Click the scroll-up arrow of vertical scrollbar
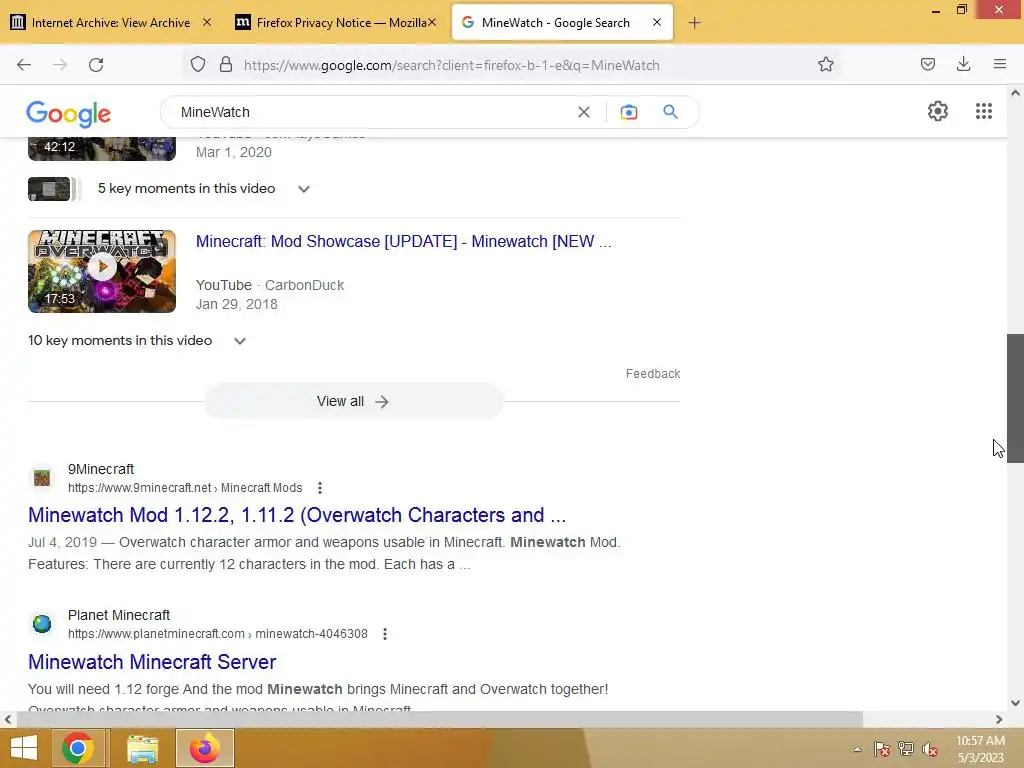The width and height of the screenshot is (1024, 768). click(x=1015, y=93)
